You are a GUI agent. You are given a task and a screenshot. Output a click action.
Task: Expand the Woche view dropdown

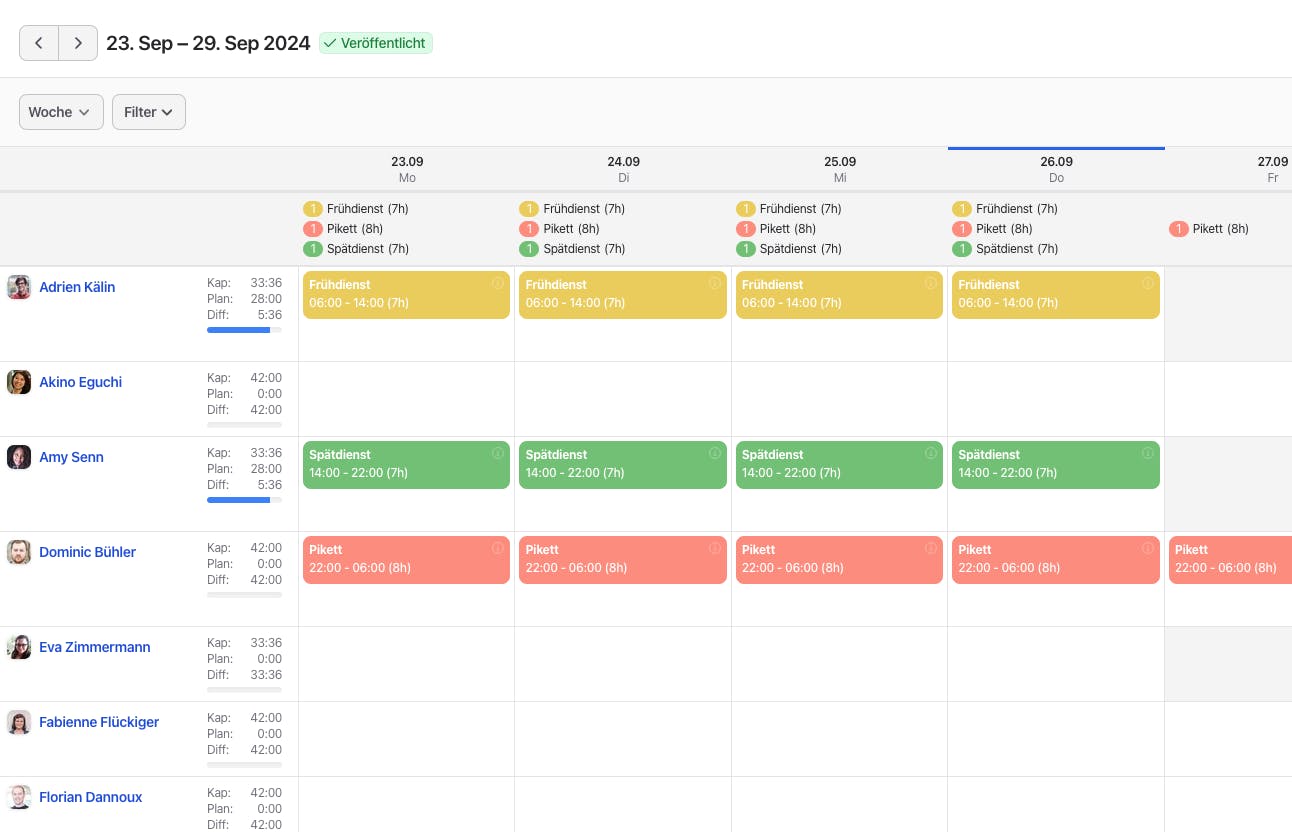point(61,112)
